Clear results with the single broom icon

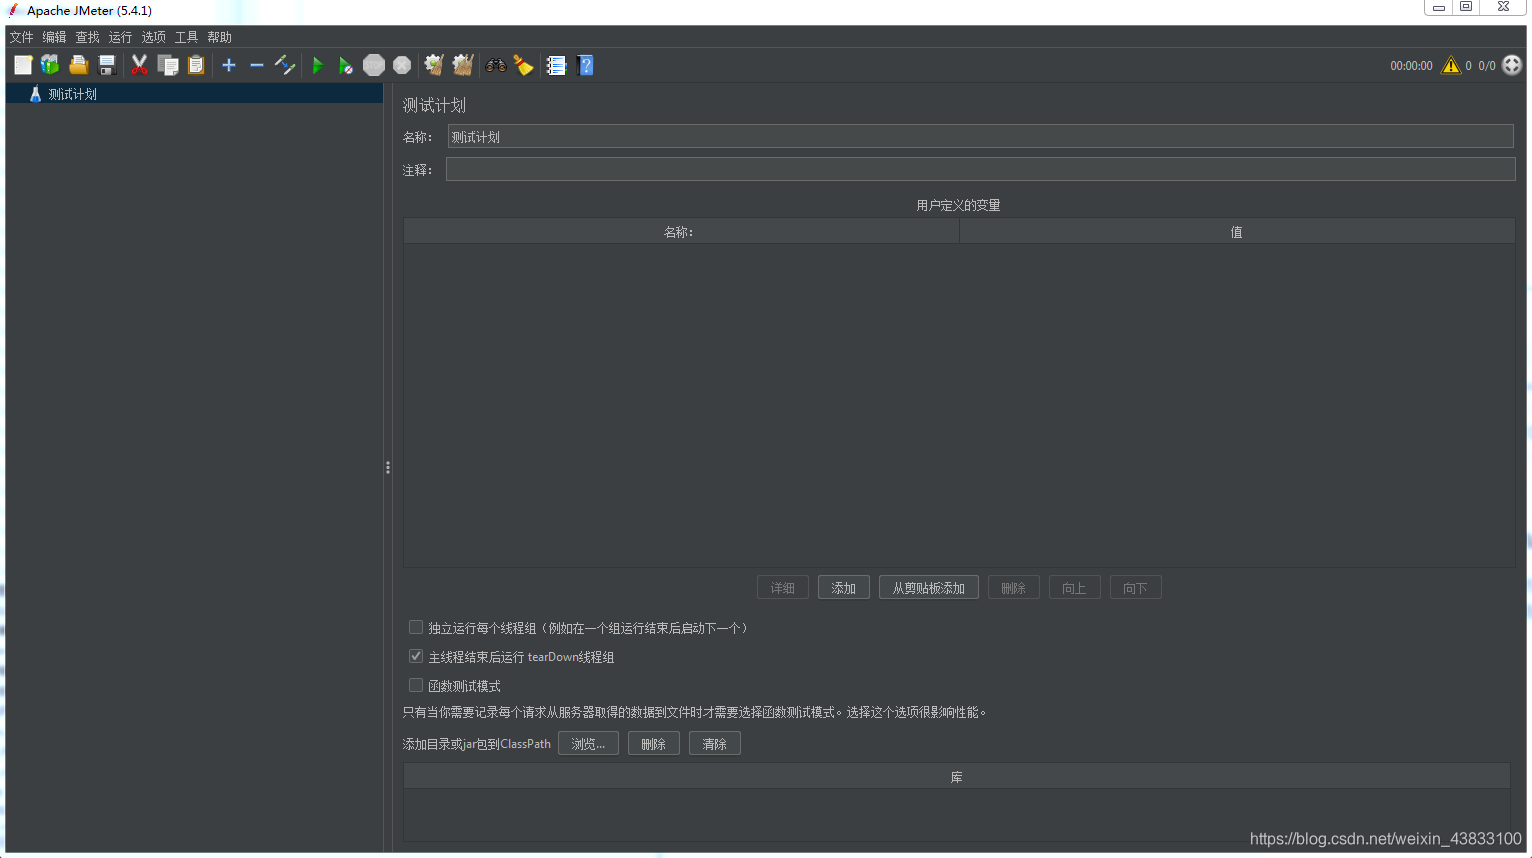(x=434, y=65)
